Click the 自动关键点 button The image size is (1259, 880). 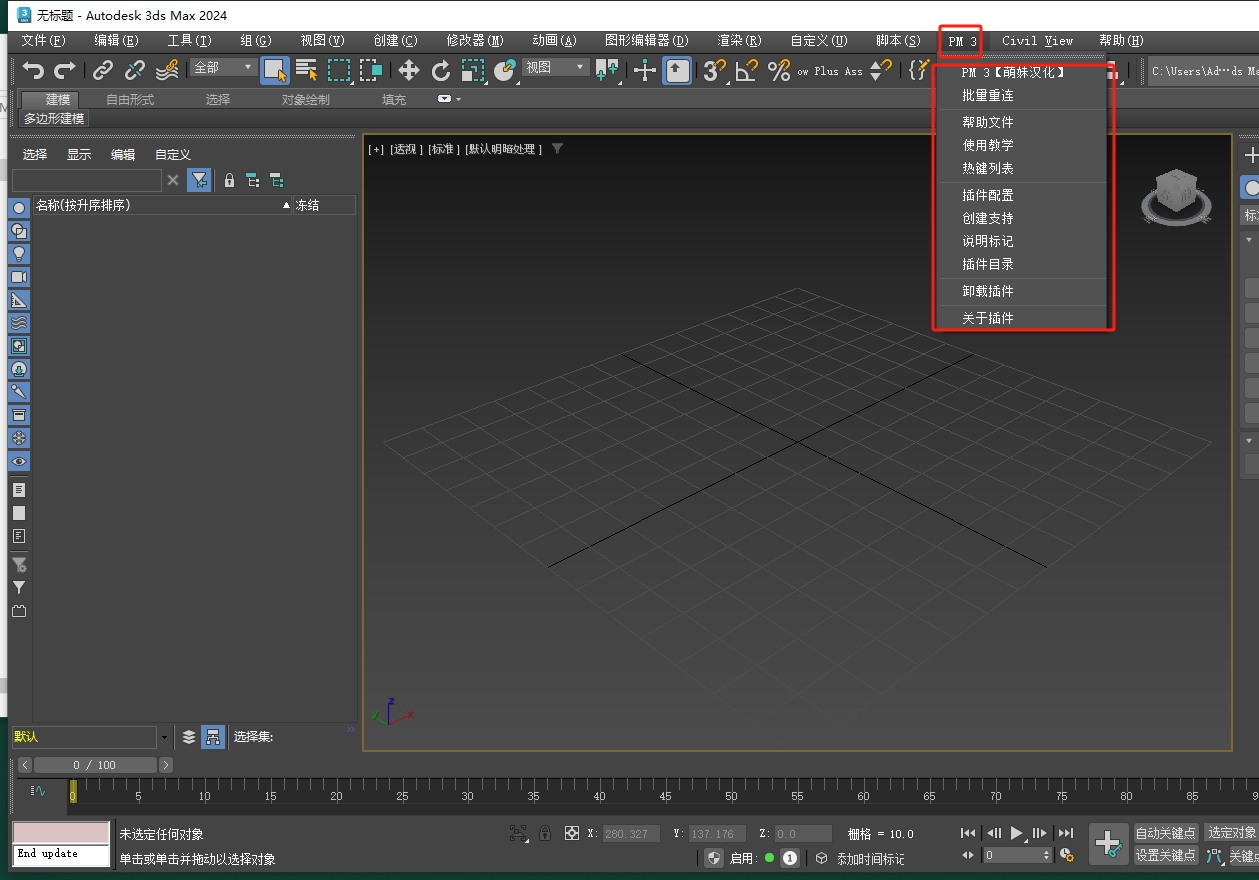pos(1166,833)
